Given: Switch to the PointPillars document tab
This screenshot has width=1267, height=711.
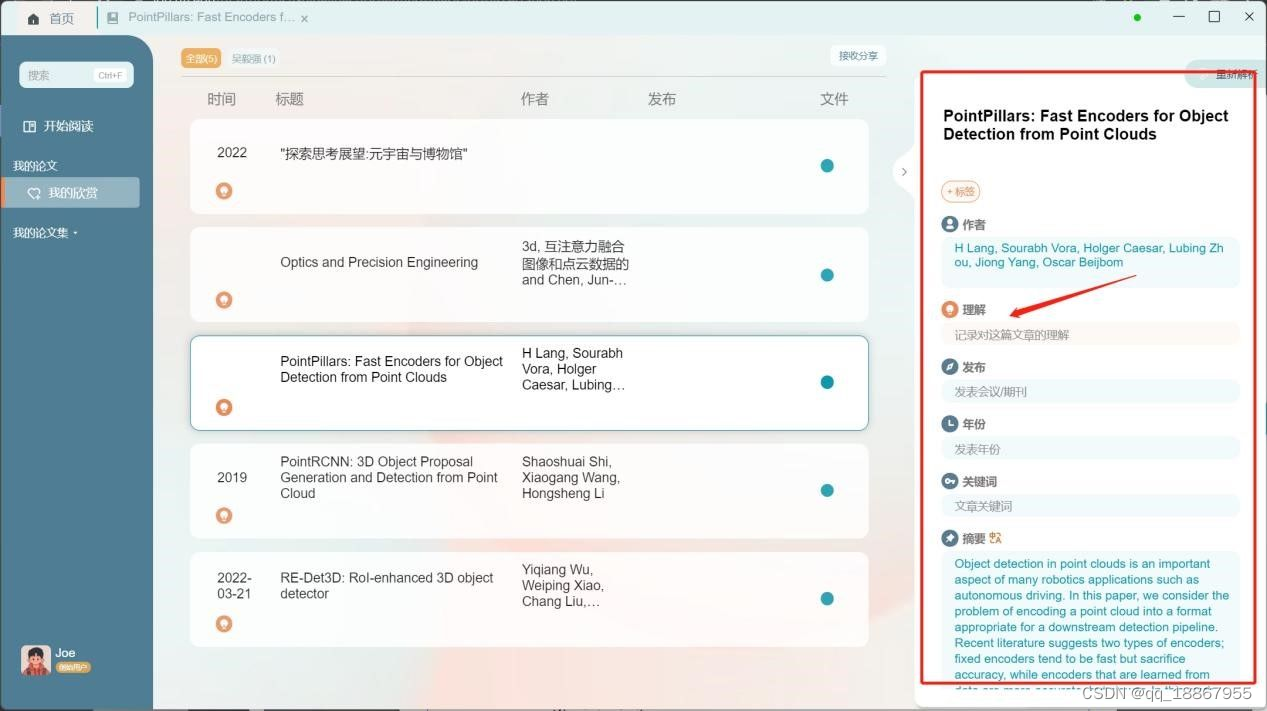Looking at the screenshot, I should (208, 18).
